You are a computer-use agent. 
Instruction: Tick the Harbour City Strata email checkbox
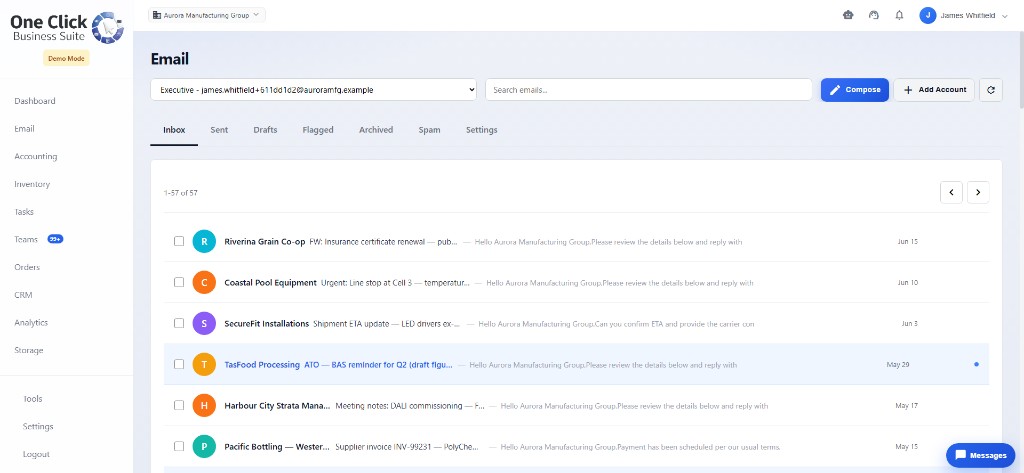(x=179, y=405)
